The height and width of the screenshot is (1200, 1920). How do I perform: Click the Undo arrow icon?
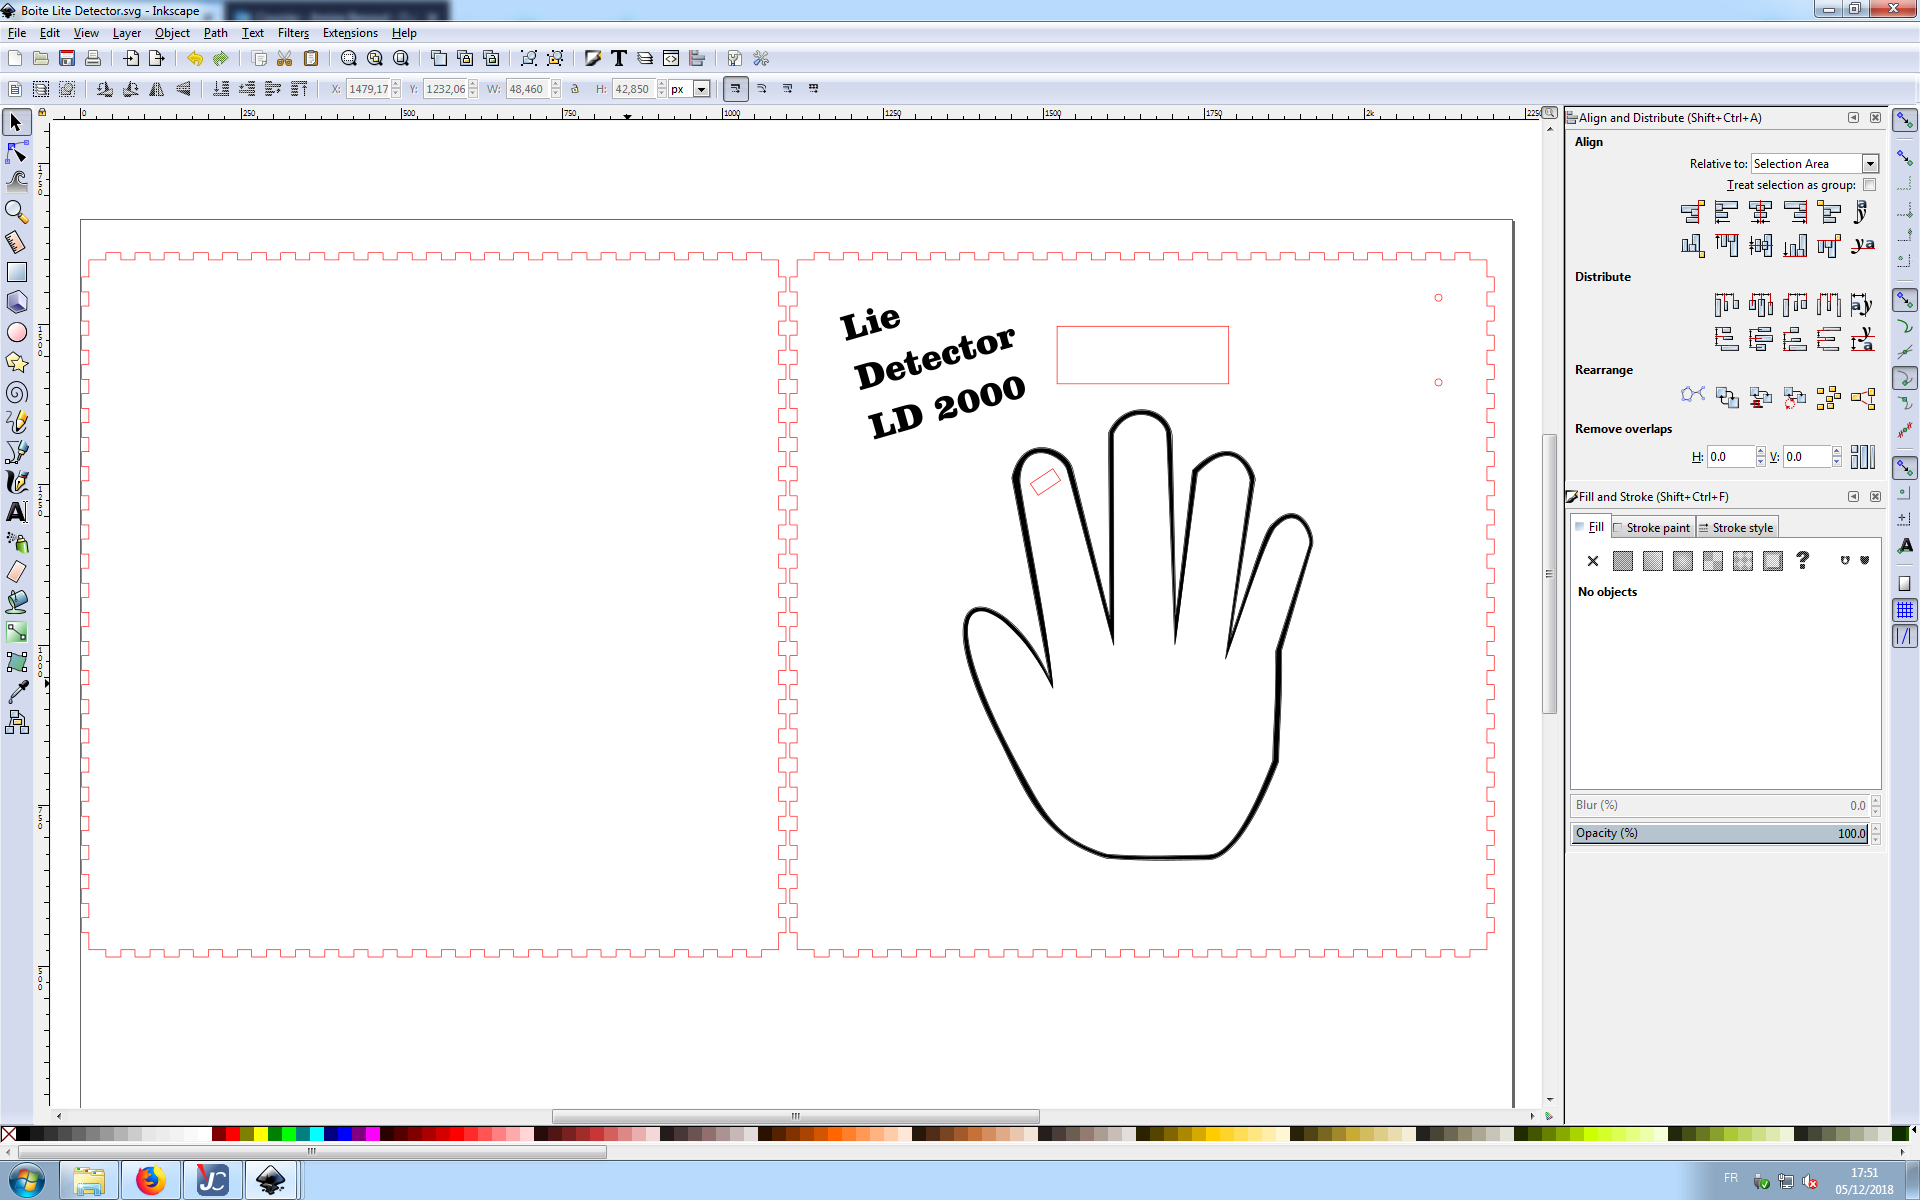(x=194, y=59)
